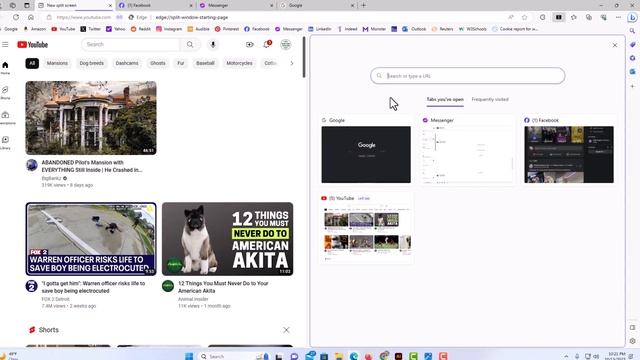
Task: Open the Favorites toolbar icon
Action: coord(573,17)
